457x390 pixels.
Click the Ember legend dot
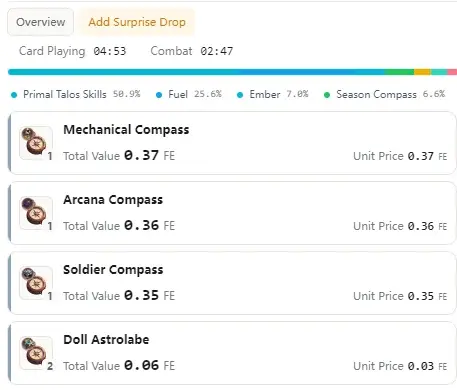pos(240,95)
